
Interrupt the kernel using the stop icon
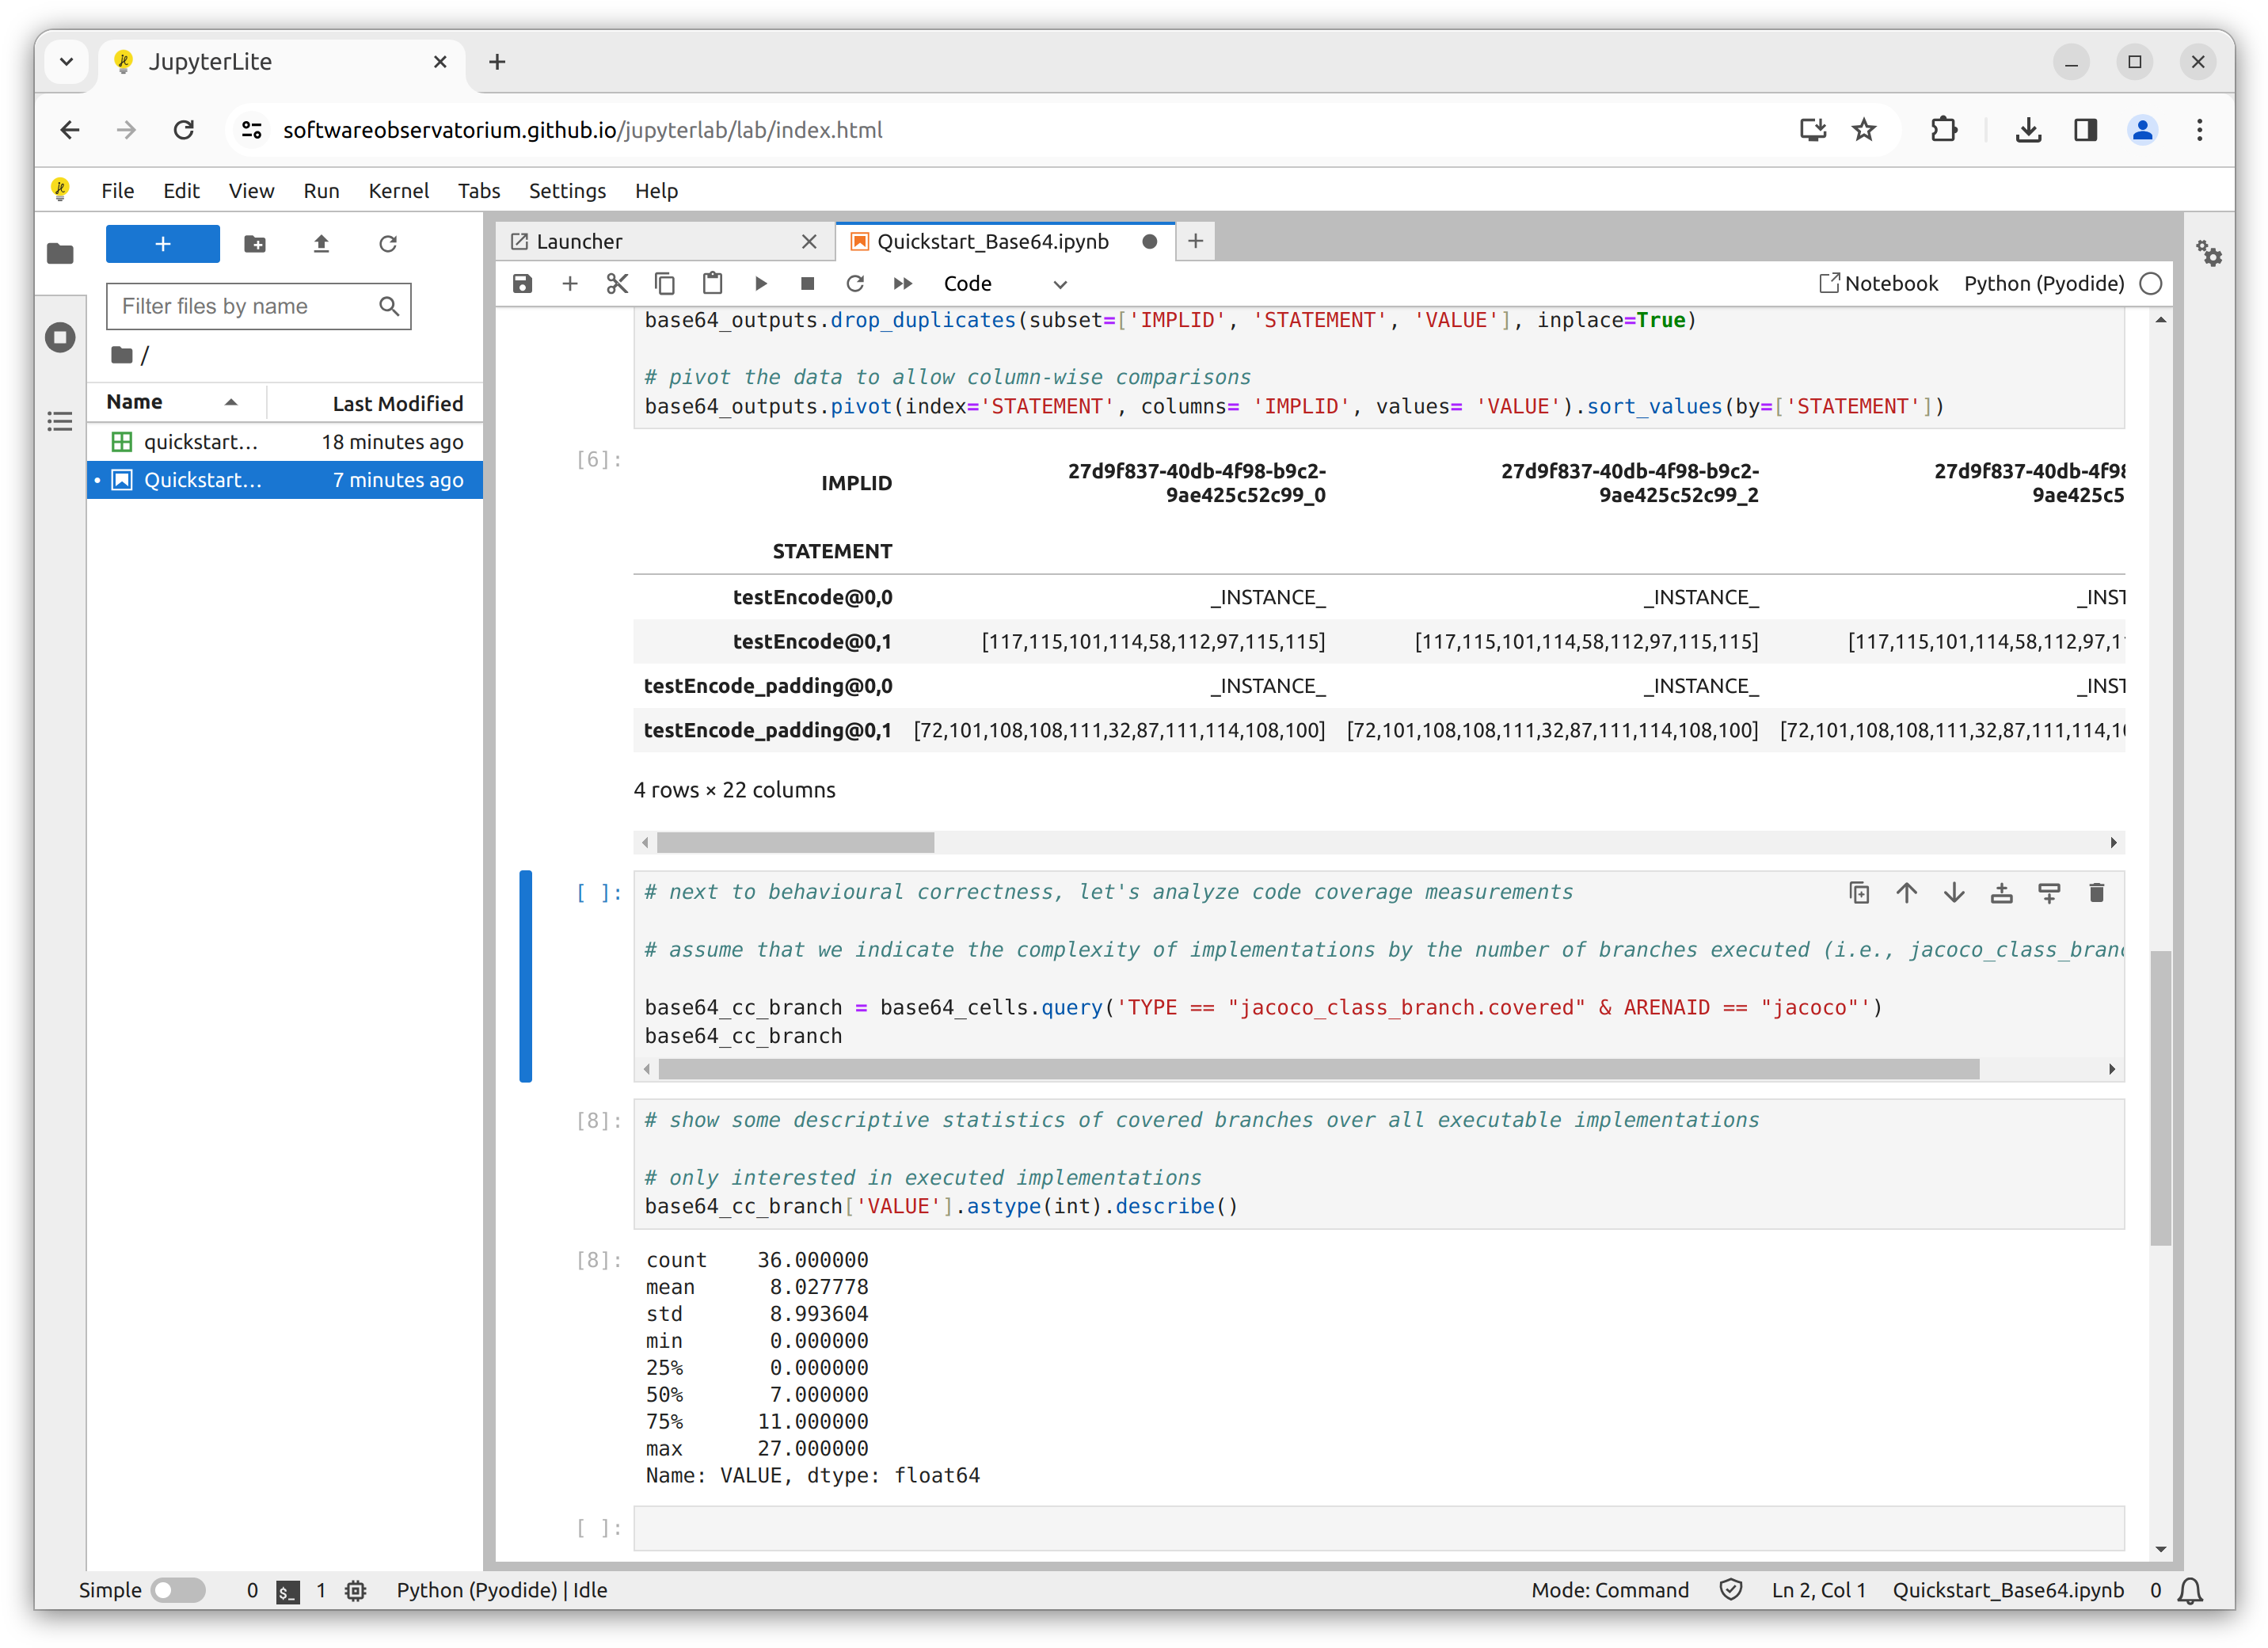(x=807, y=284)
